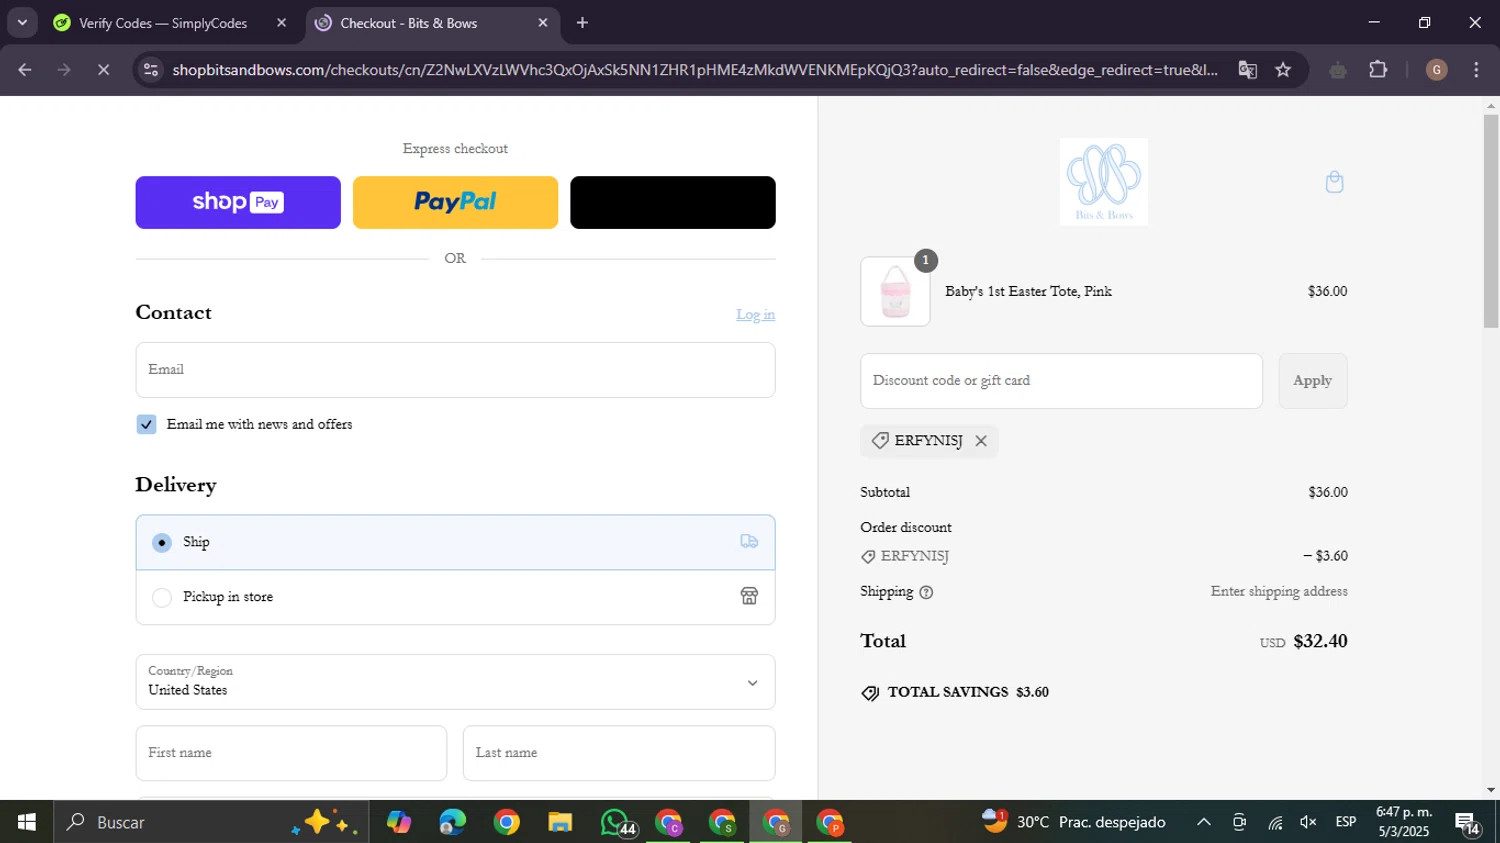
Task: Click the browser address bar URL
Action: [x=694, y=70]
